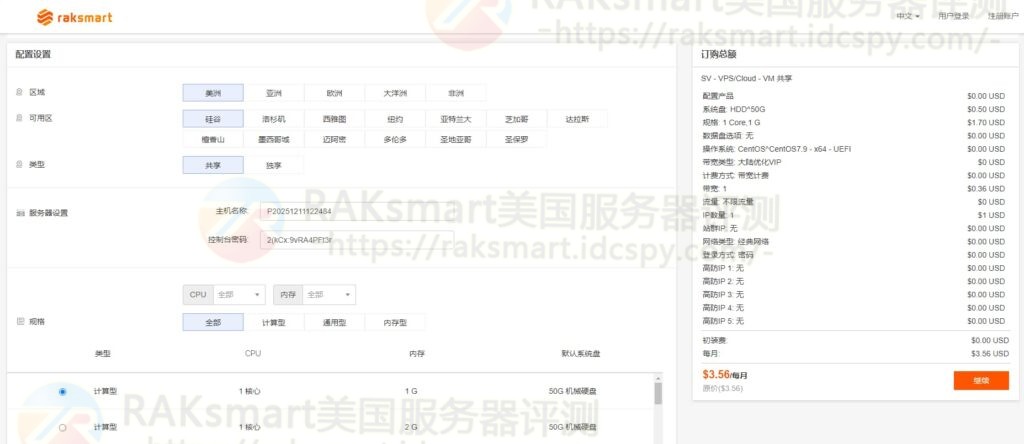
Task: Click the 区域 region icon
Action: 20,93
